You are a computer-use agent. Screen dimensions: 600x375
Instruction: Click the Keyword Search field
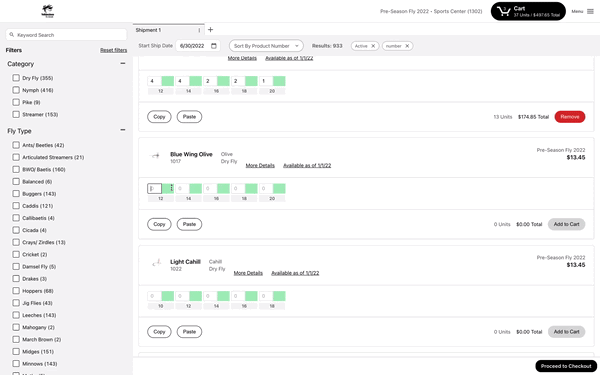[x=66, y=35]
